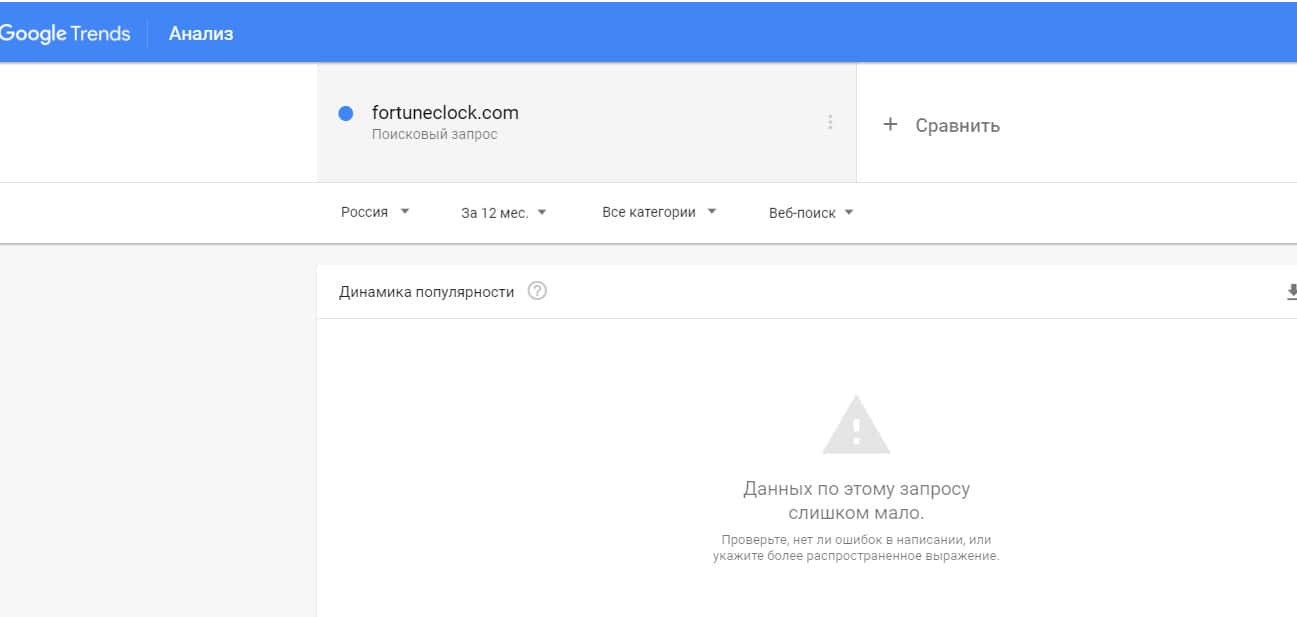
Task: Click the message Данных по этому запросу слишком мало
Action: [x=856, y=501]
